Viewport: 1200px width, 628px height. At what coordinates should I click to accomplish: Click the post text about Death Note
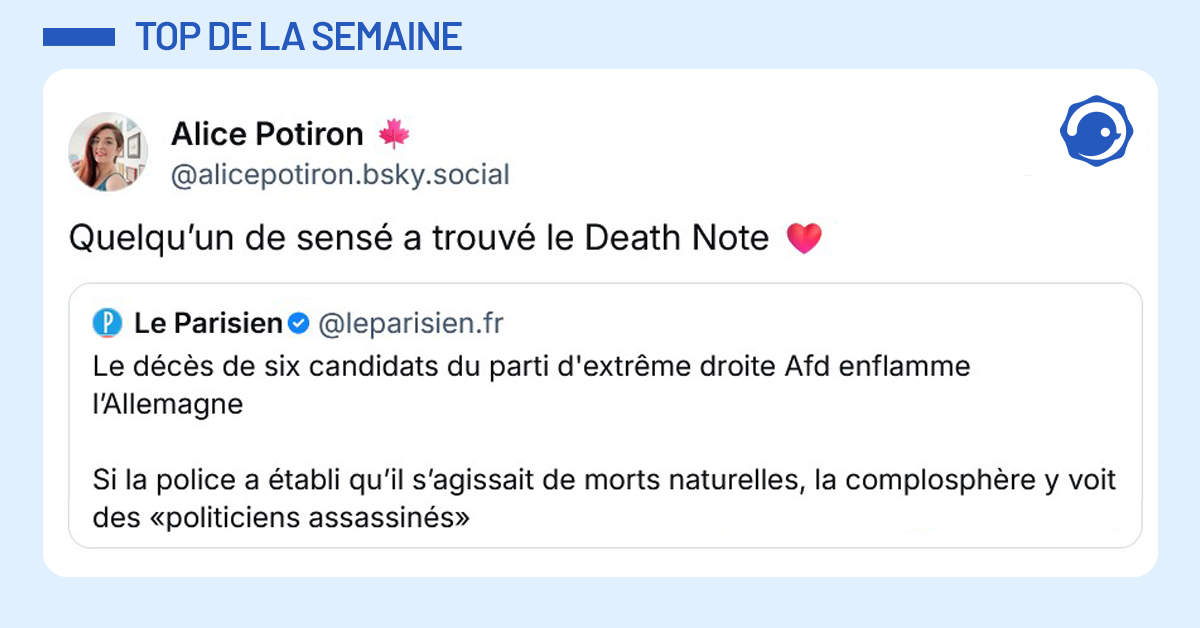click(x=420, y=239)
